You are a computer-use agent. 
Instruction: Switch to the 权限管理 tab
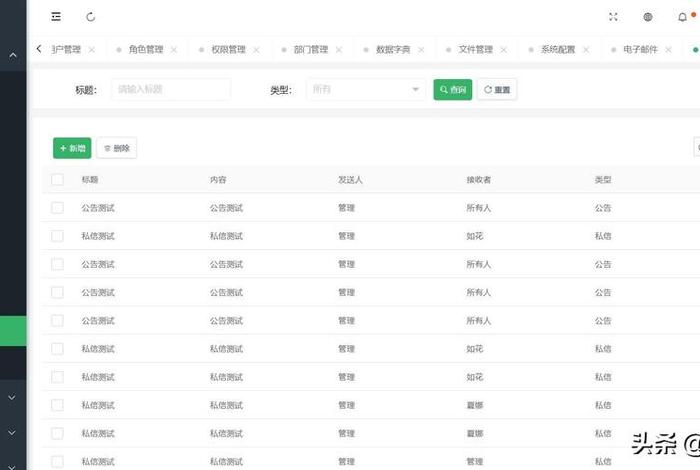[x=228, y=50]
